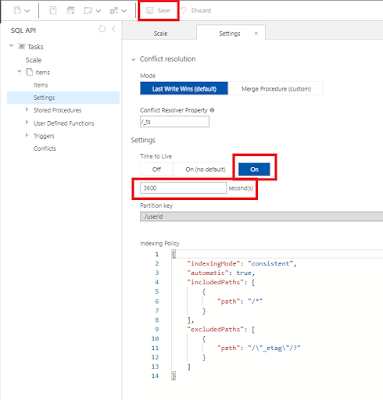Click the New Container toolbar icon
The height and width of the screenshot is (400, 383).
(17, 11)
